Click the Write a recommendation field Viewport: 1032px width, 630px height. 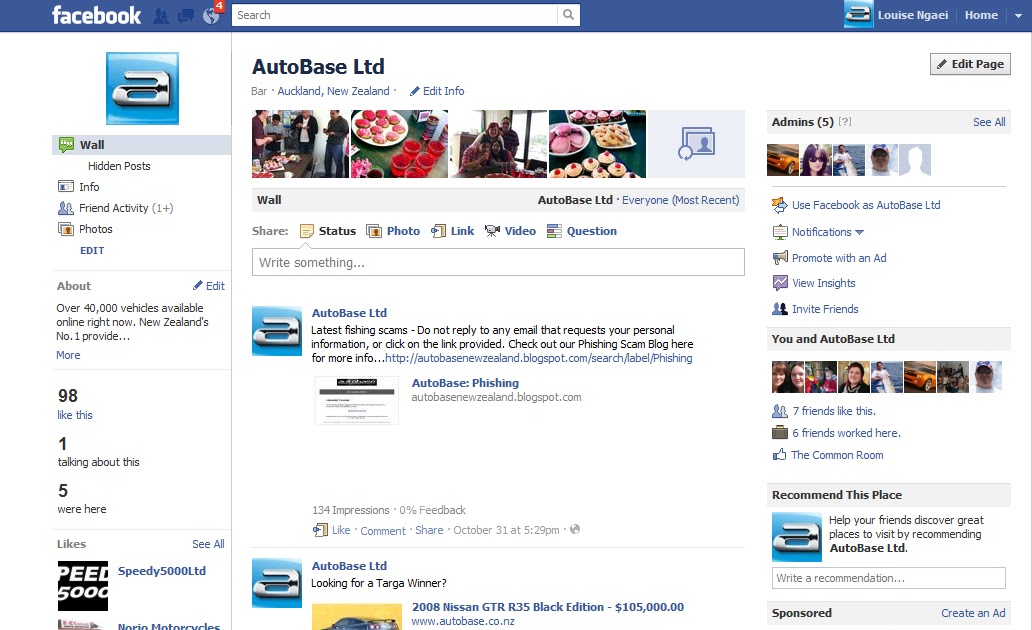click(888, 577)
